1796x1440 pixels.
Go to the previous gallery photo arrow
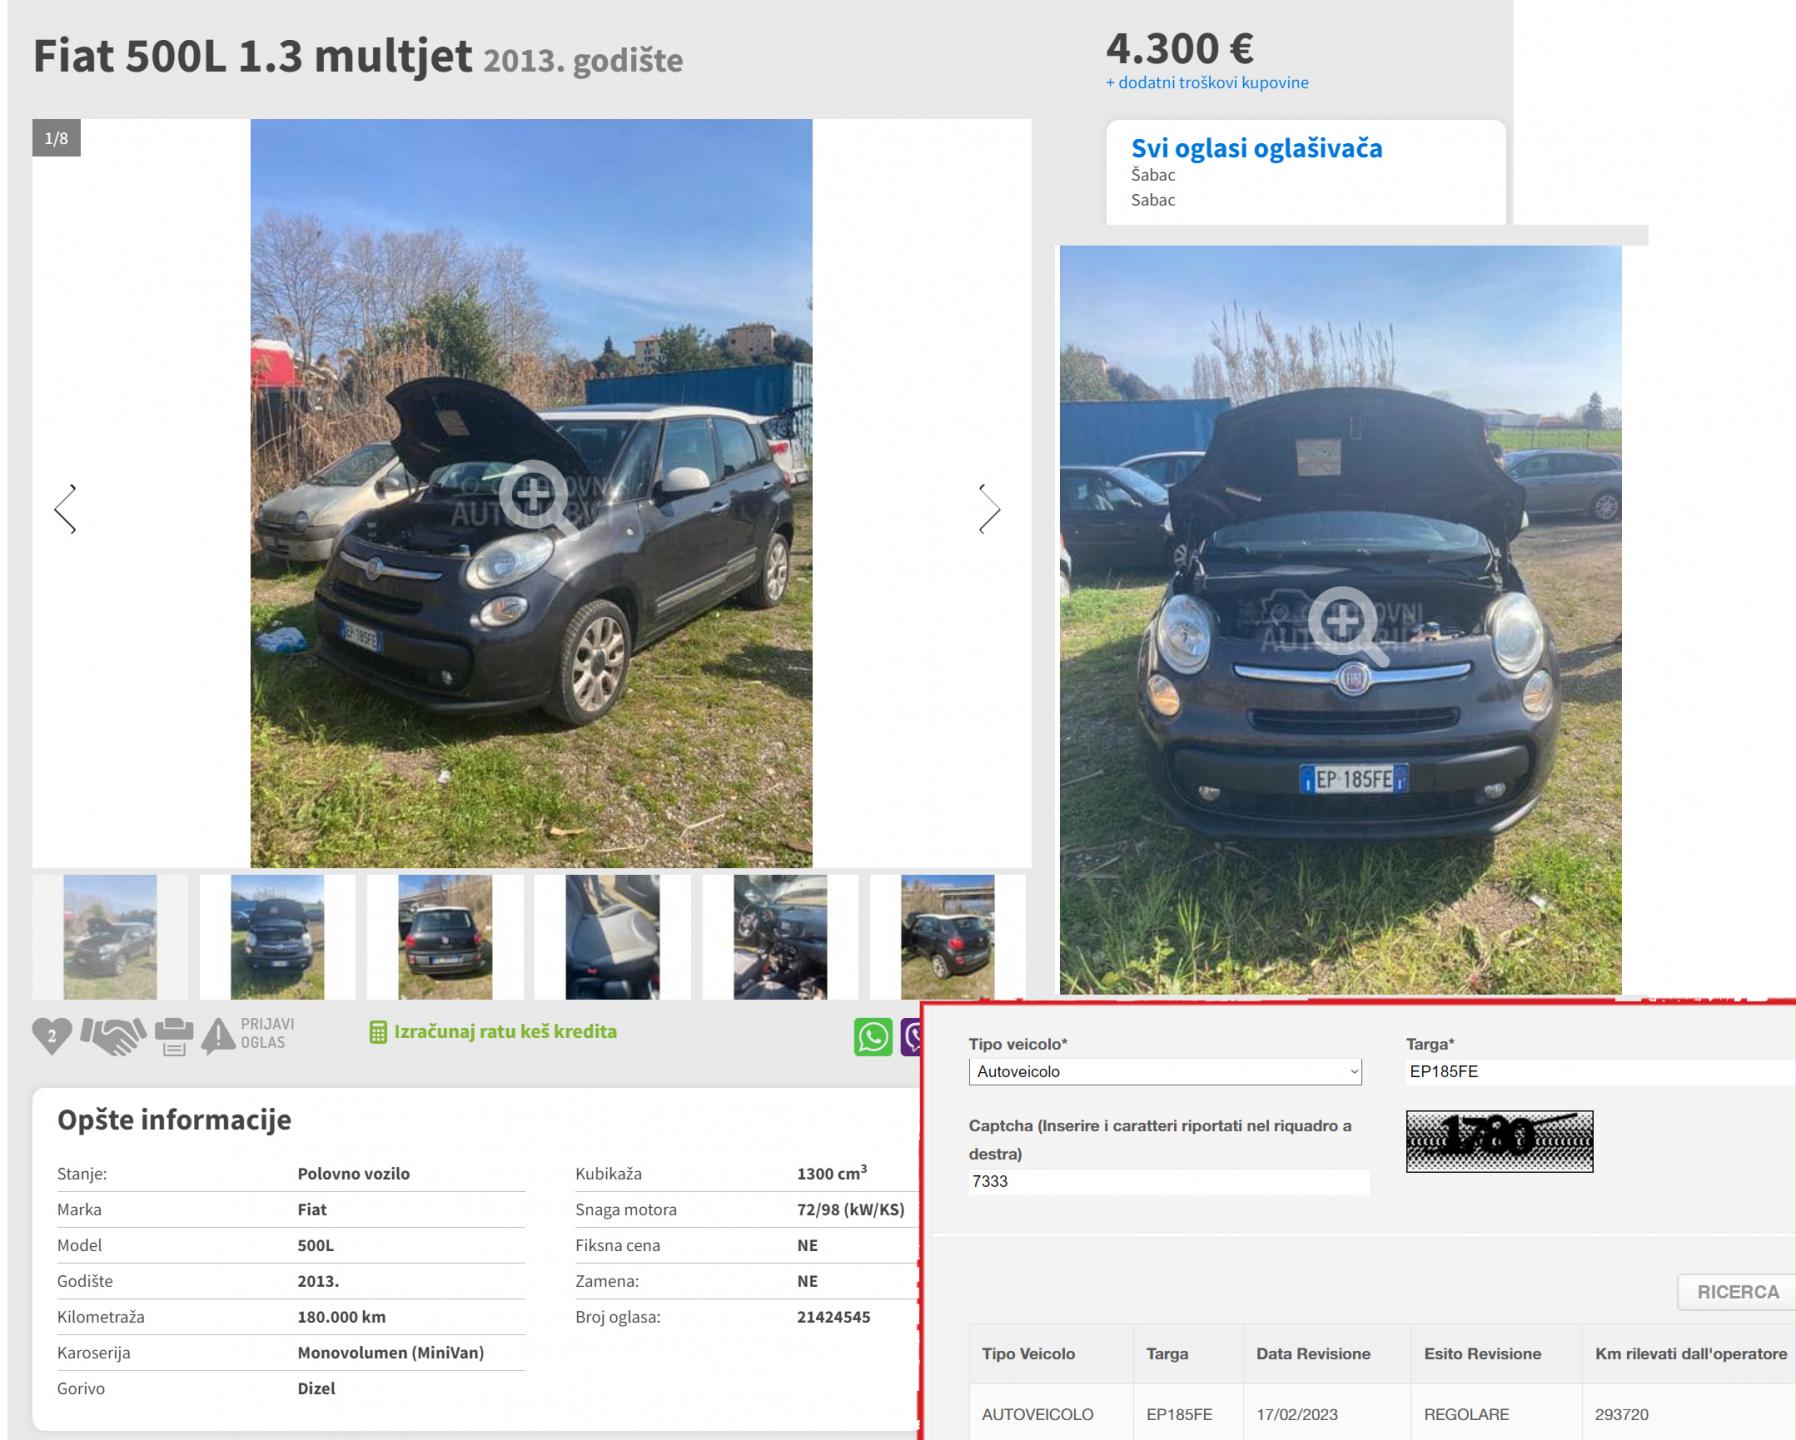coord(66,509)
